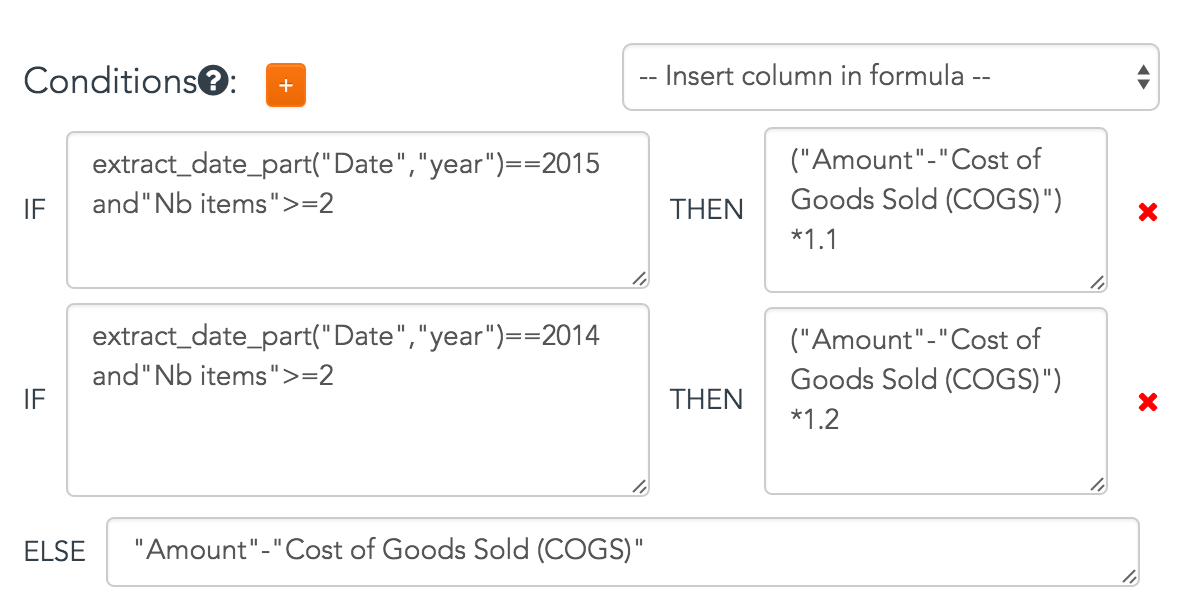Screen dimensions: 1184x603
Task: Click the IF field containing year 2015
Action: coord(358,210)
